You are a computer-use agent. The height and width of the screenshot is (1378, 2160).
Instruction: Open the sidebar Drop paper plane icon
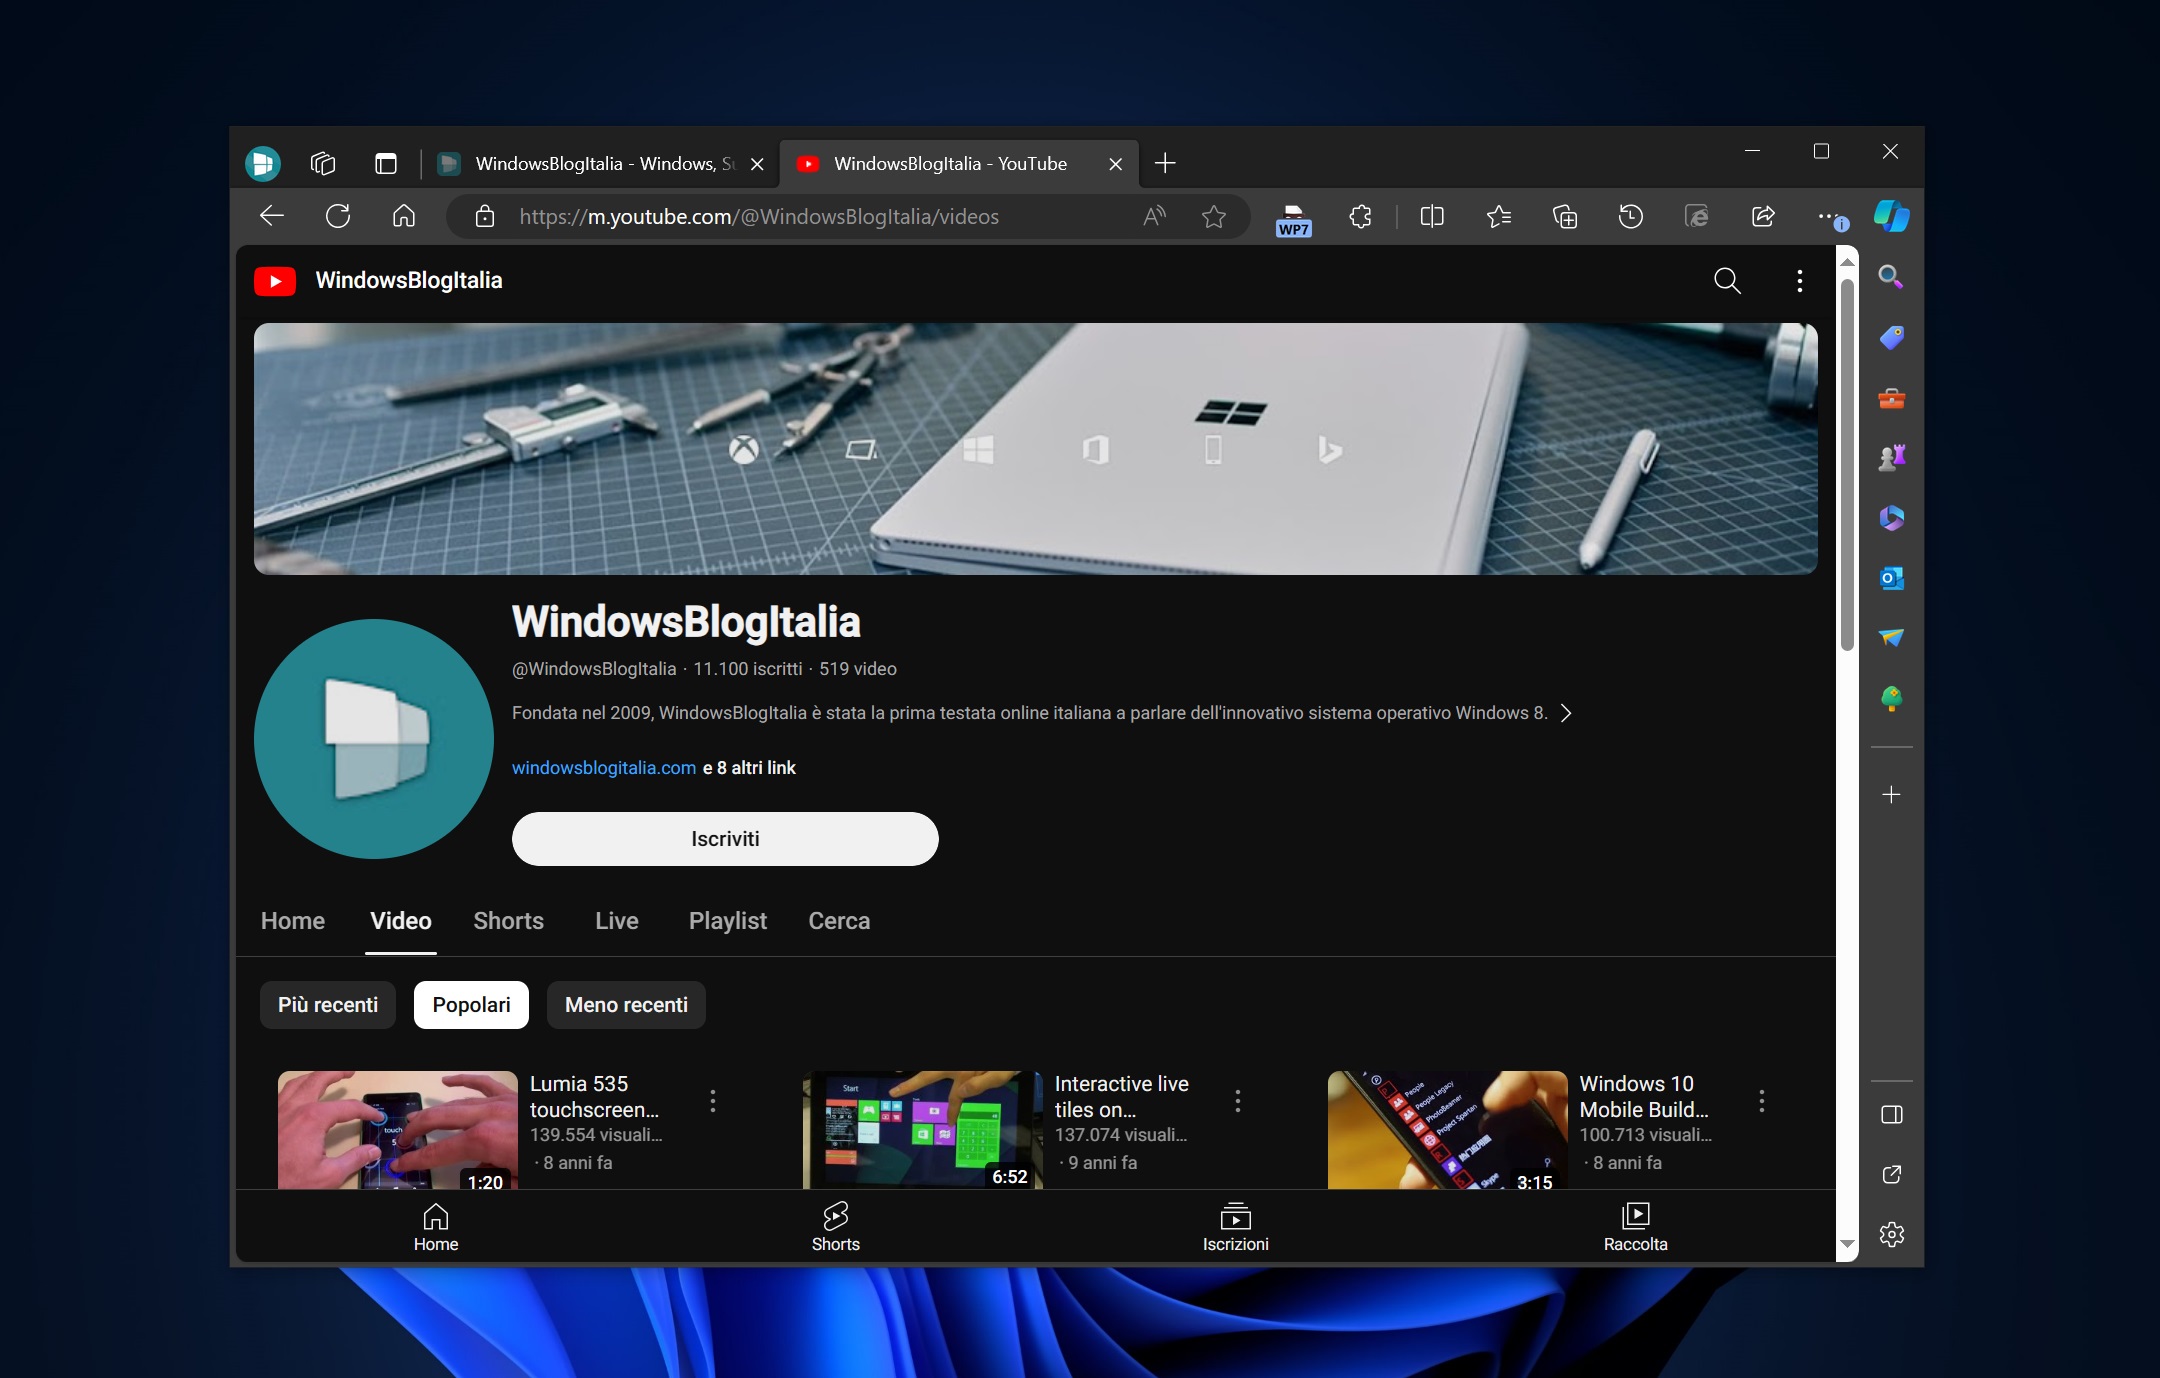tap(1891, 637)
